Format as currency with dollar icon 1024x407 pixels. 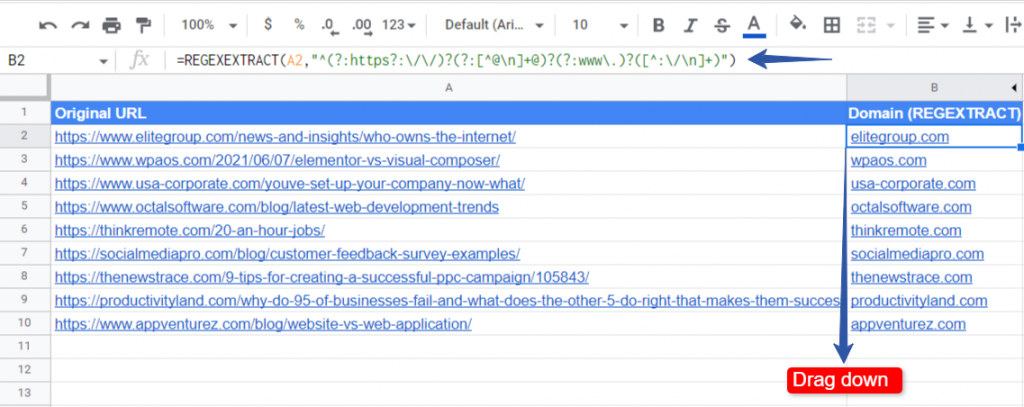pos(268,25)
